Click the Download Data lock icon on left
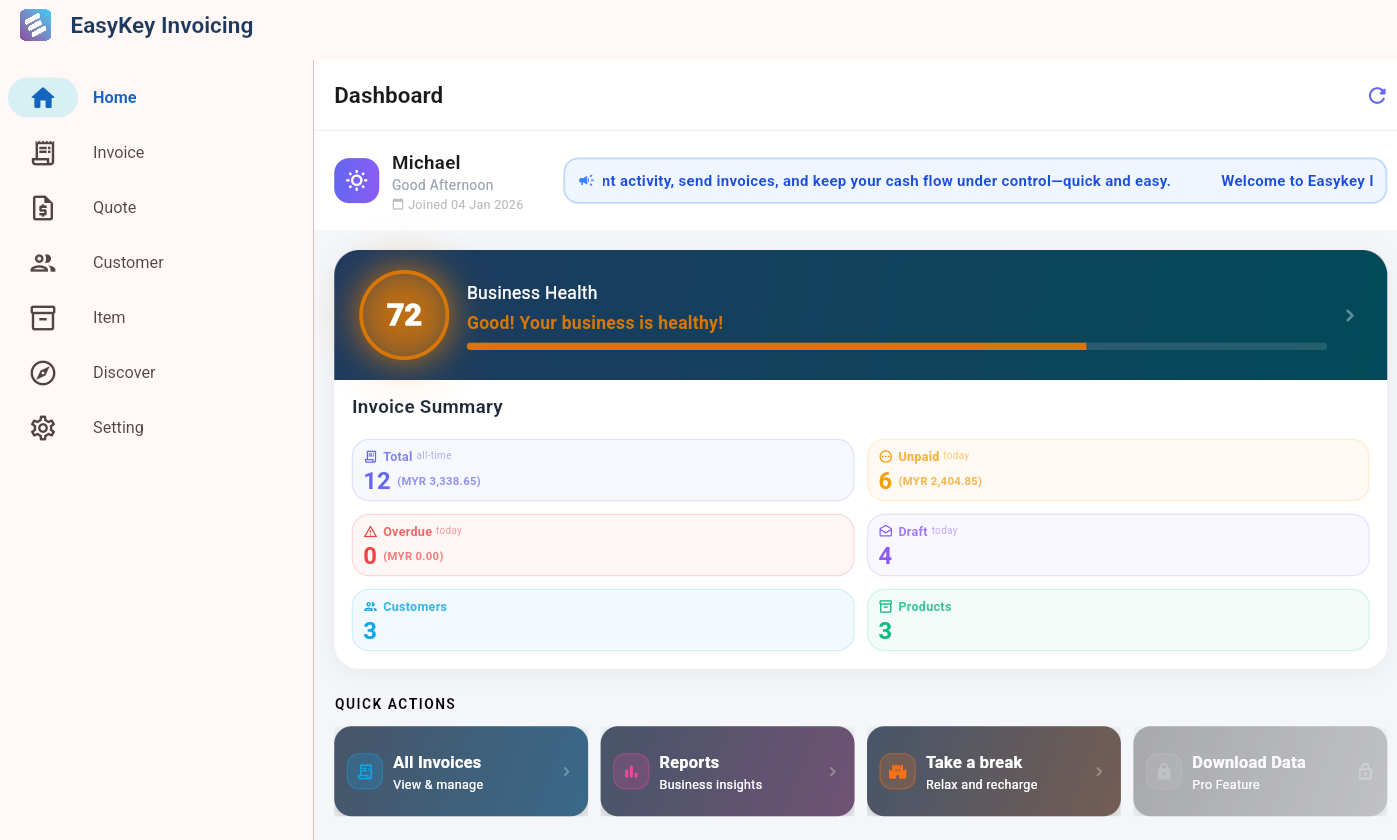This screenshot has width=1397, height=840. point(1164,771)
